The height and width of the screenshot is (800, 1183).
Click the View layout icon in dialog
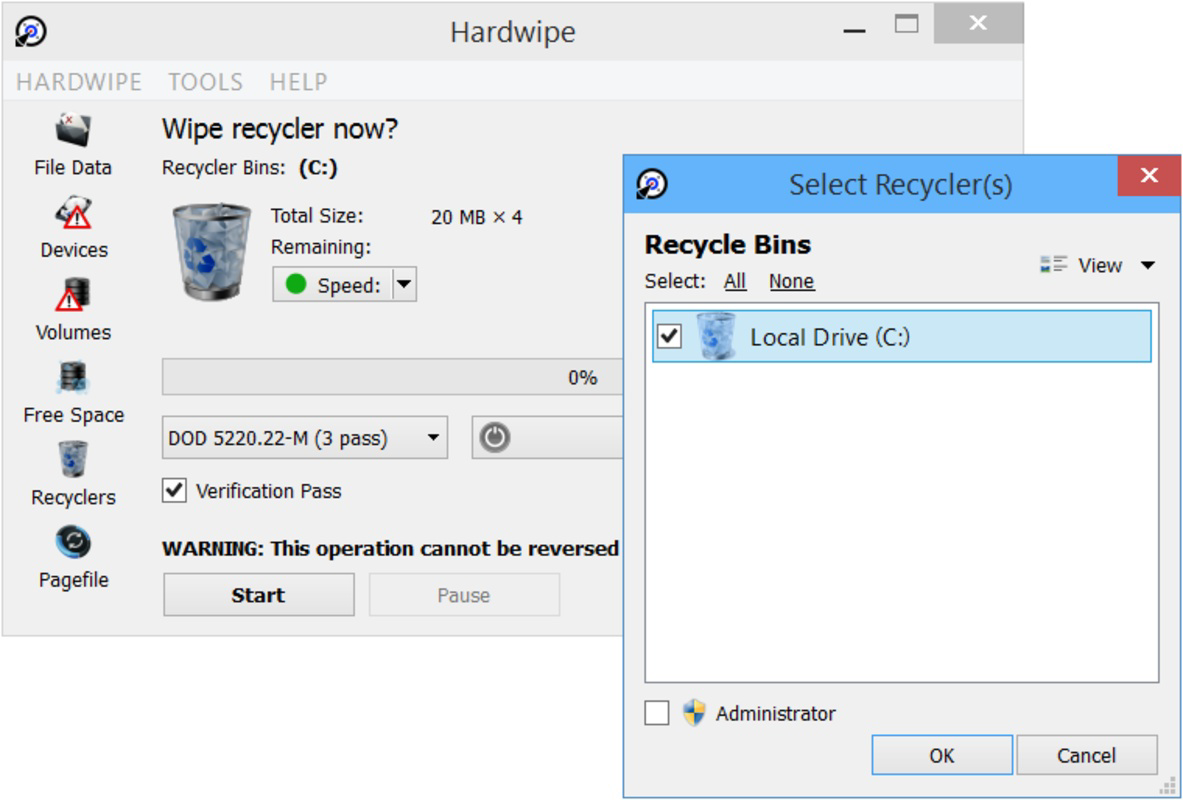[x=1053, y=264]
